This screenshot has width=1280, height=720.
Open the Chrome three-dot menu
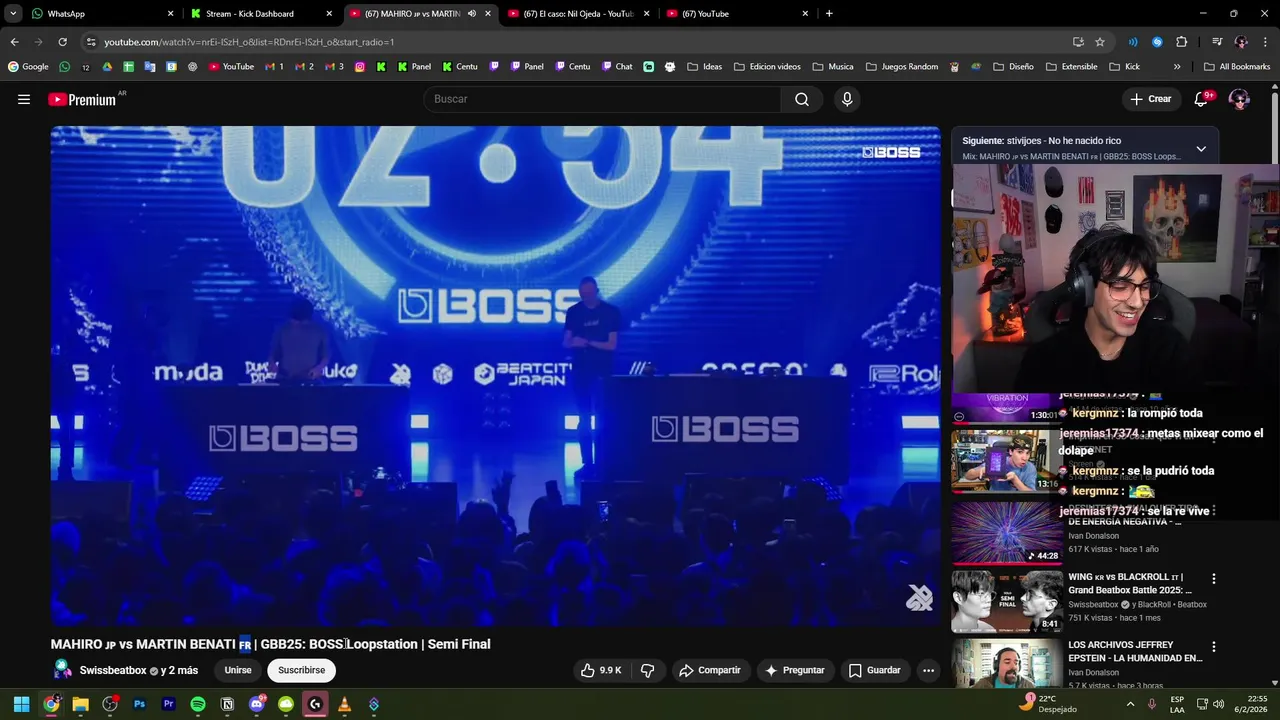pyautogui.click(x=1265, y=42)
